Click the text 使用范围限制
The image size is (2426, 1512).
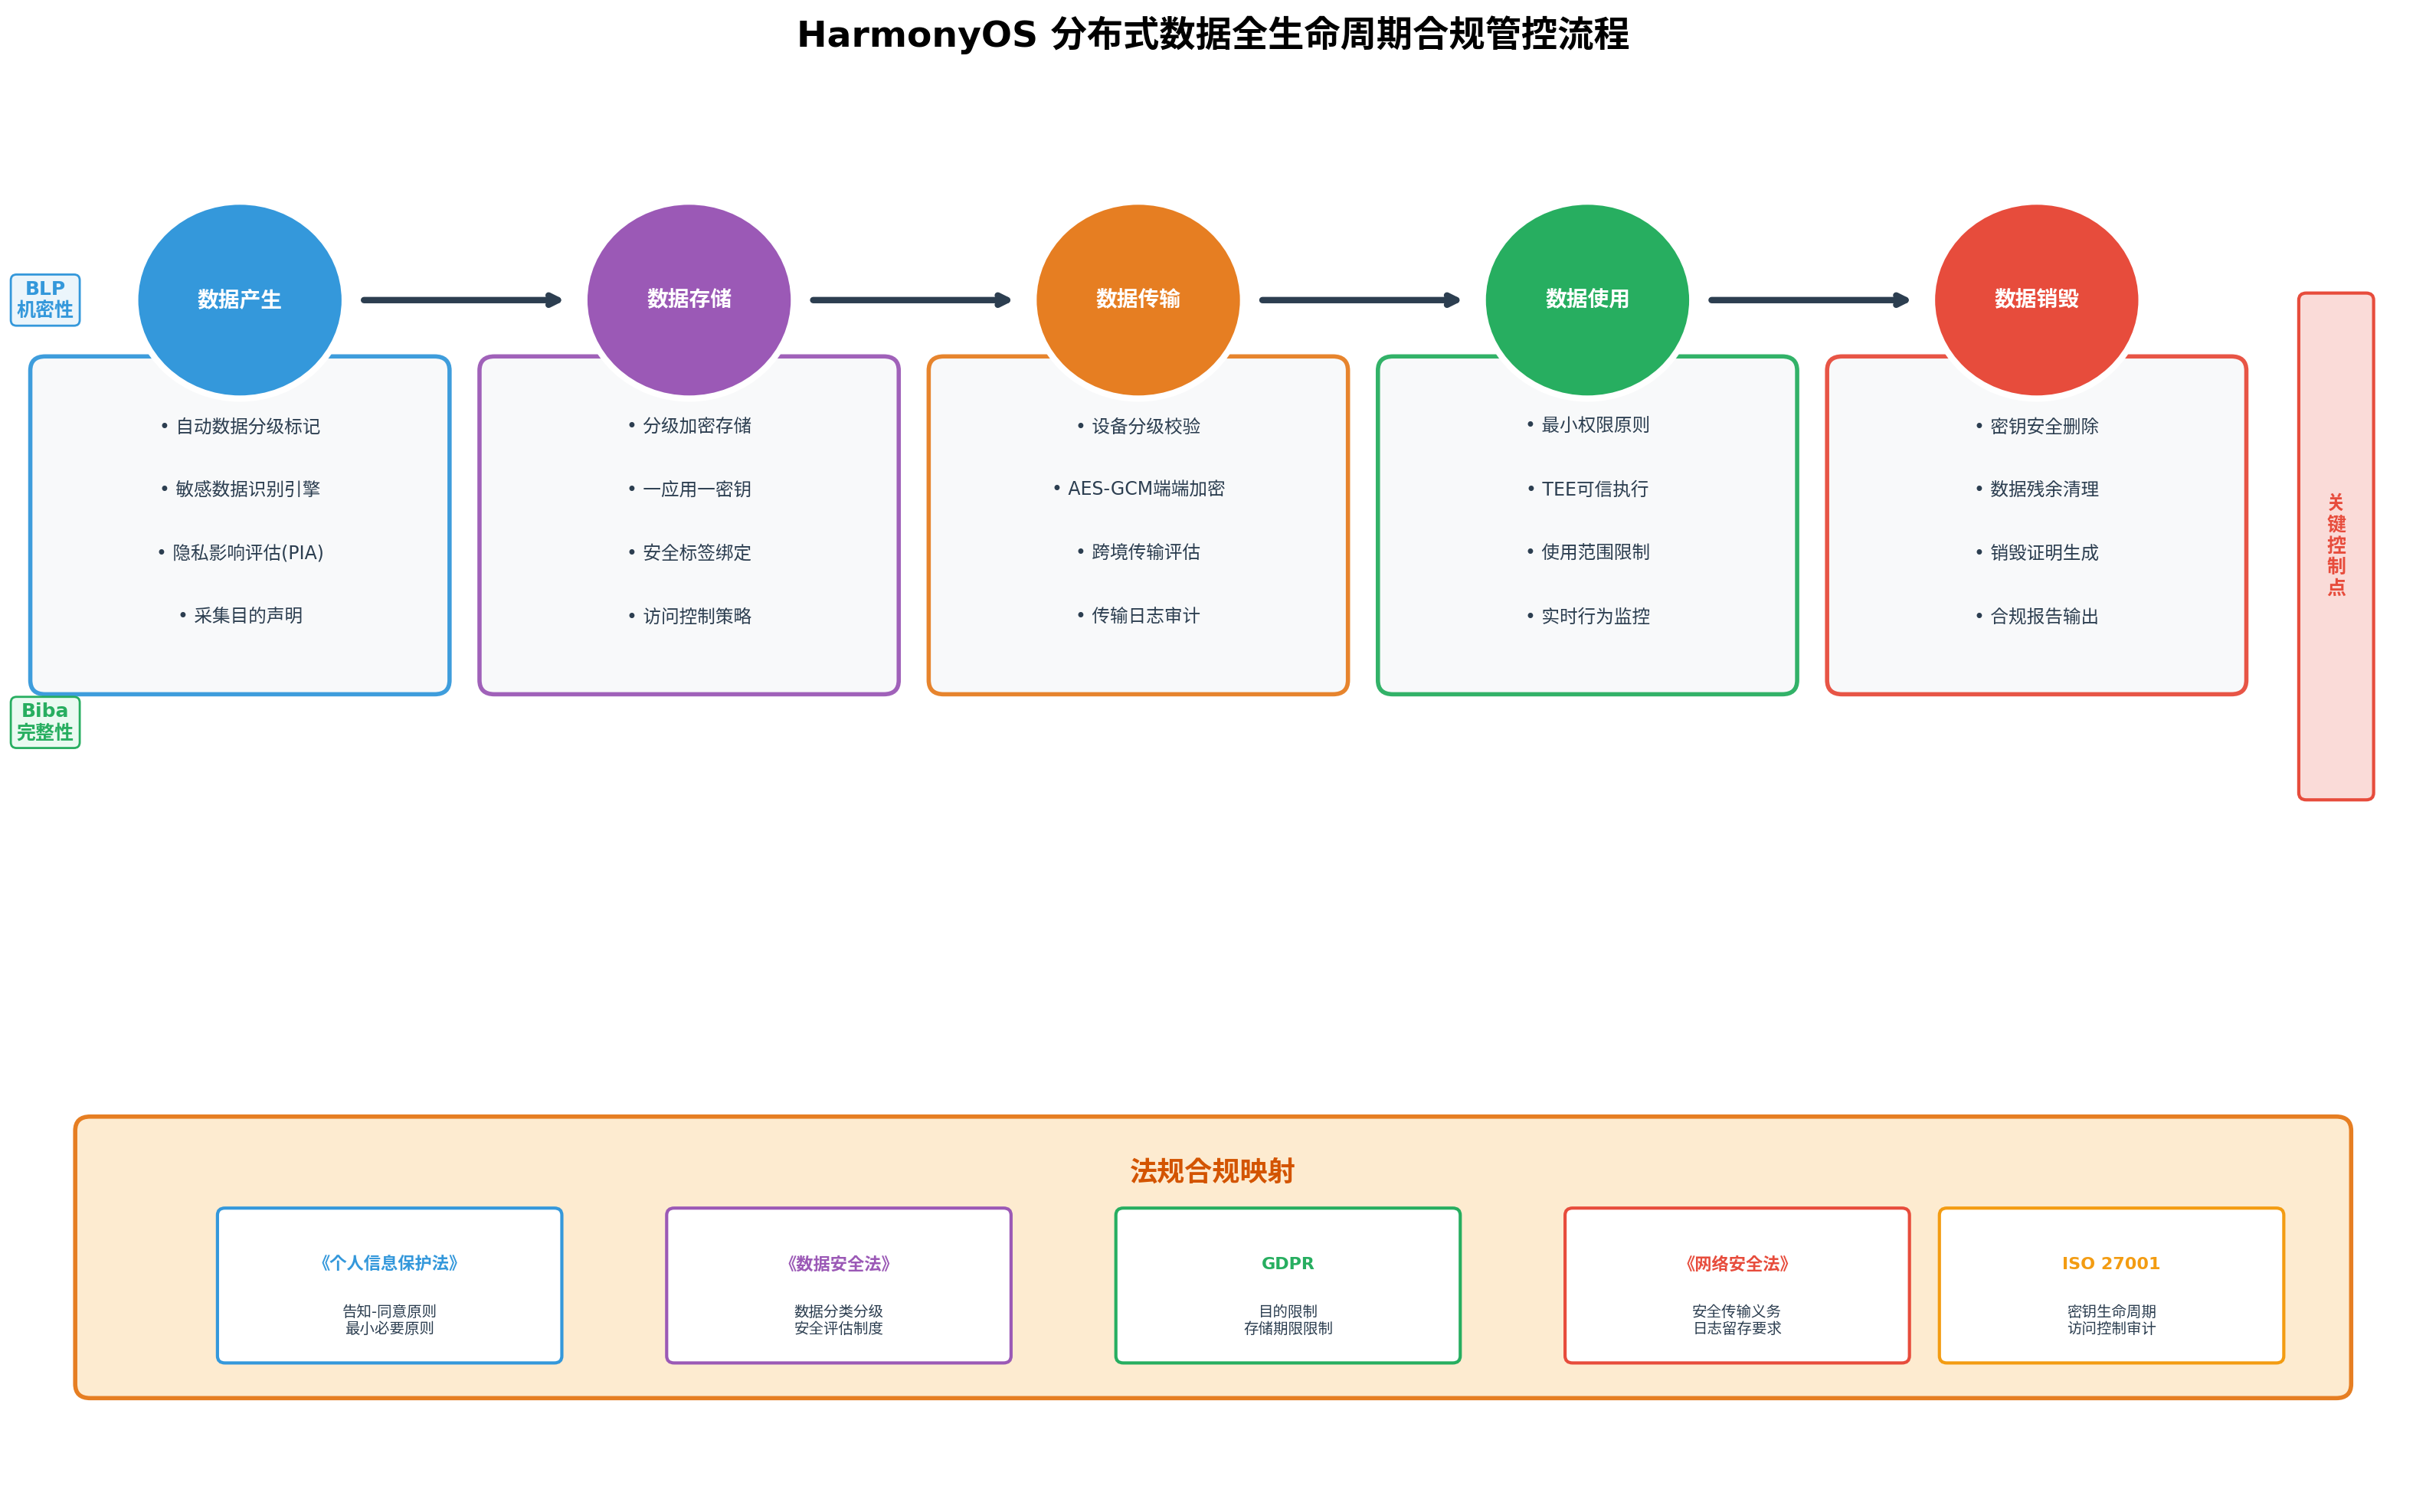click(1595, 552)
